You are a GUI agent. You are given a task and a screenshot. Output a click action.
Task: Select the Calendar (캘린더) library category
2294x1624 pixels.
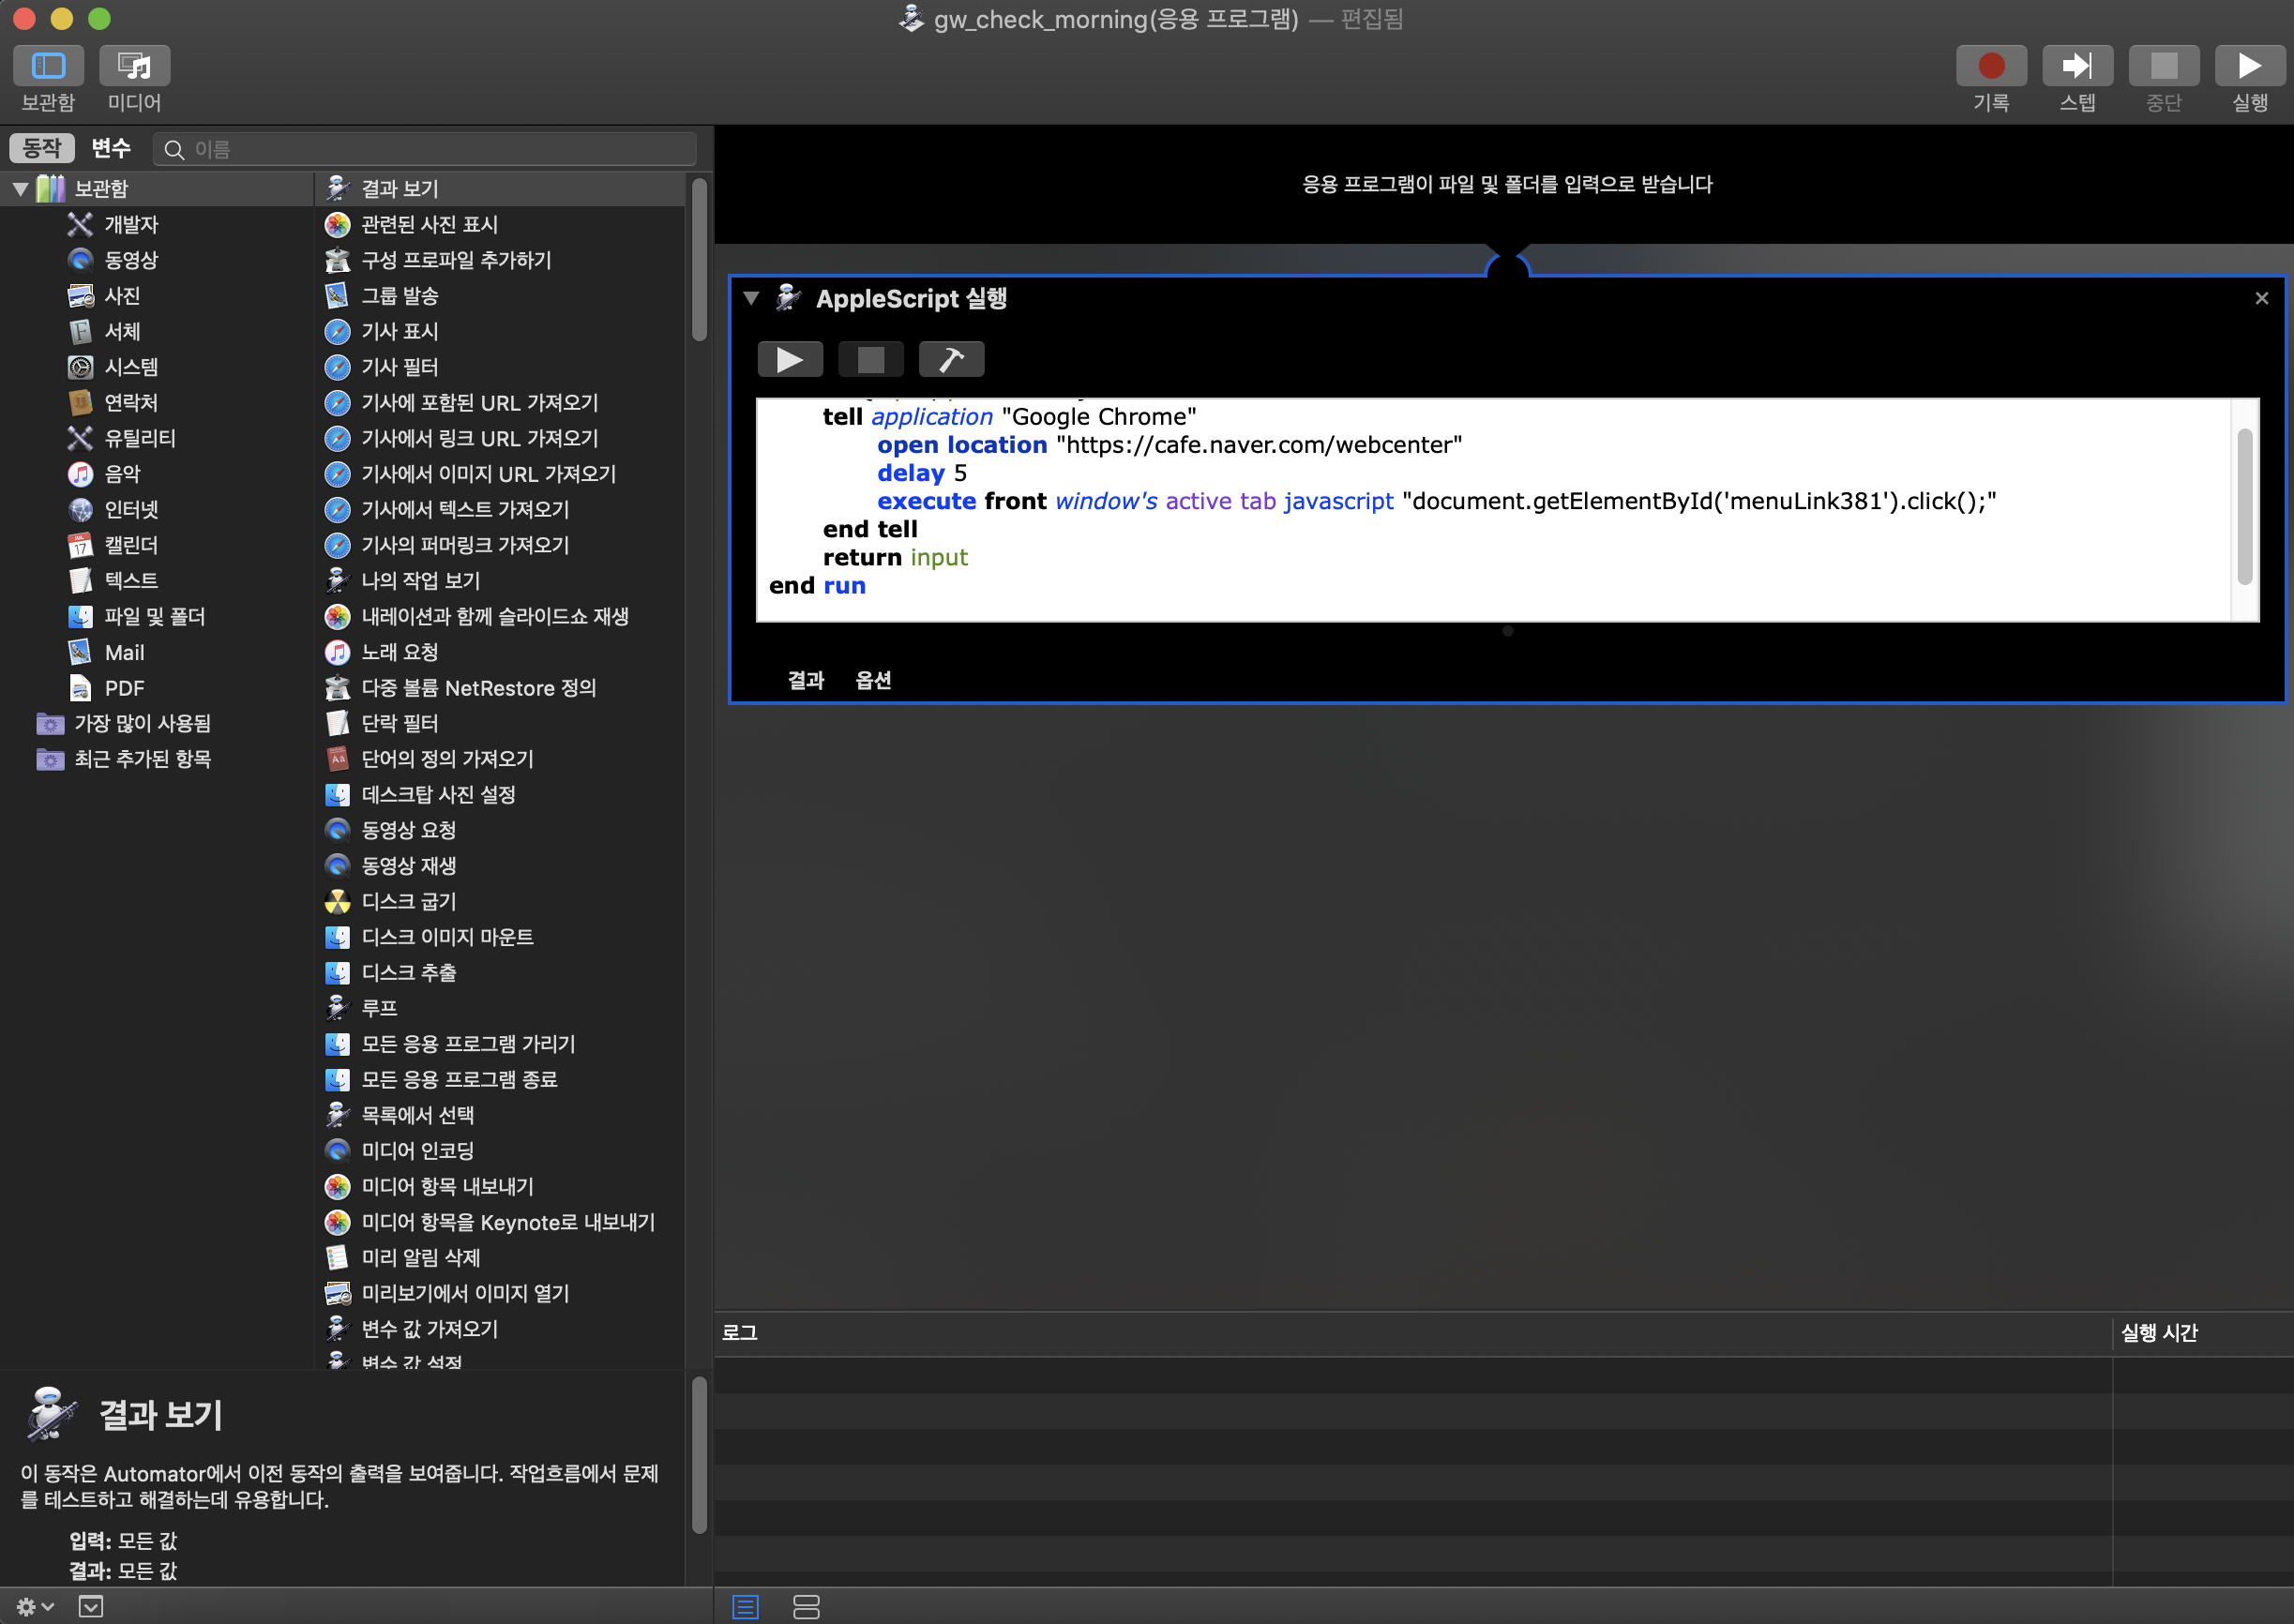pos(131,545)
